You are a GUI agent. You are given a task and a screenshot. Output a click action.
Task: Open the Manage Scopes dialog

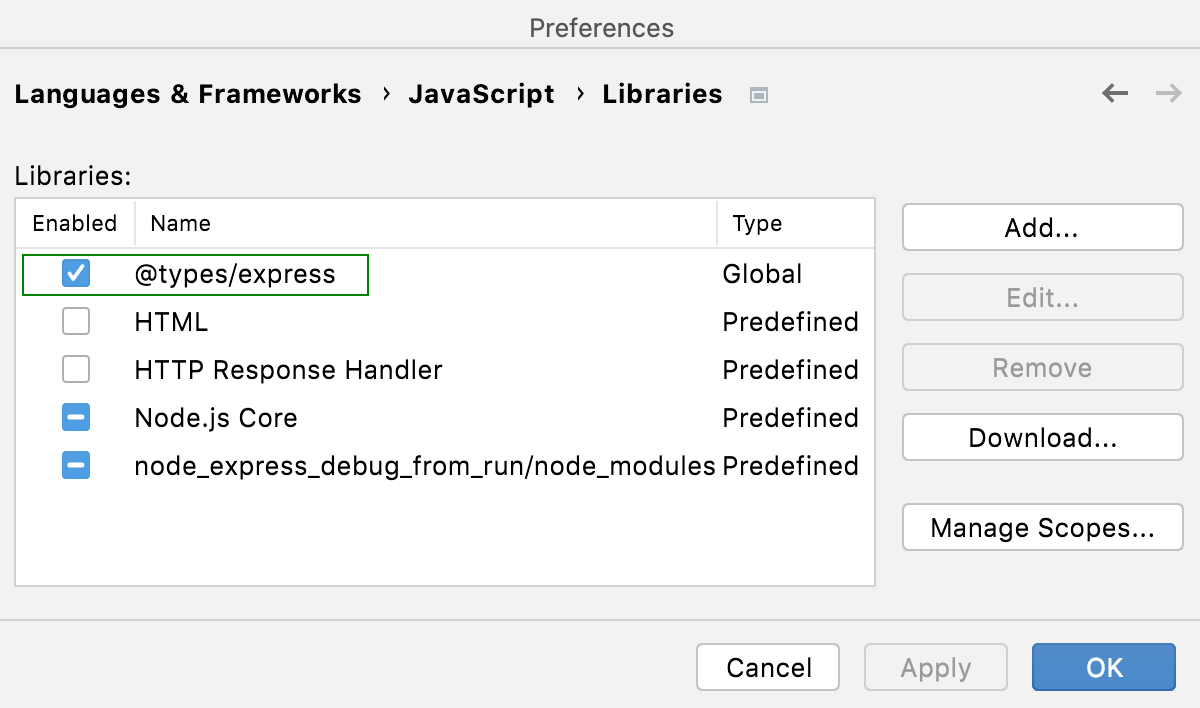(1042, 527)
